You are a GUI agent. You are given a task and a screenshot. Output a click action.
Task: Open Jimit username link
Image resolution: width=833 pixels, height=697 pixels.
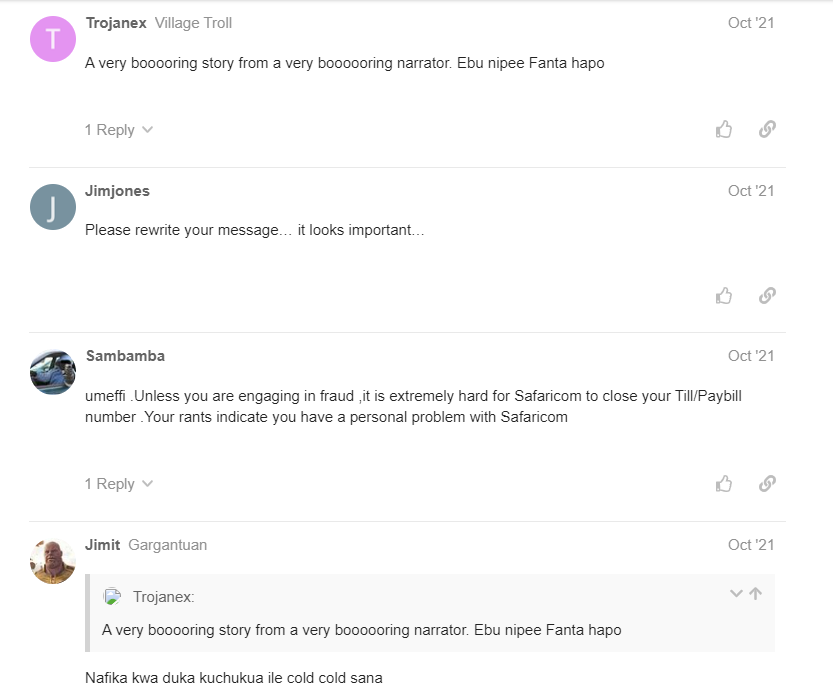click(x=102, y=545)
